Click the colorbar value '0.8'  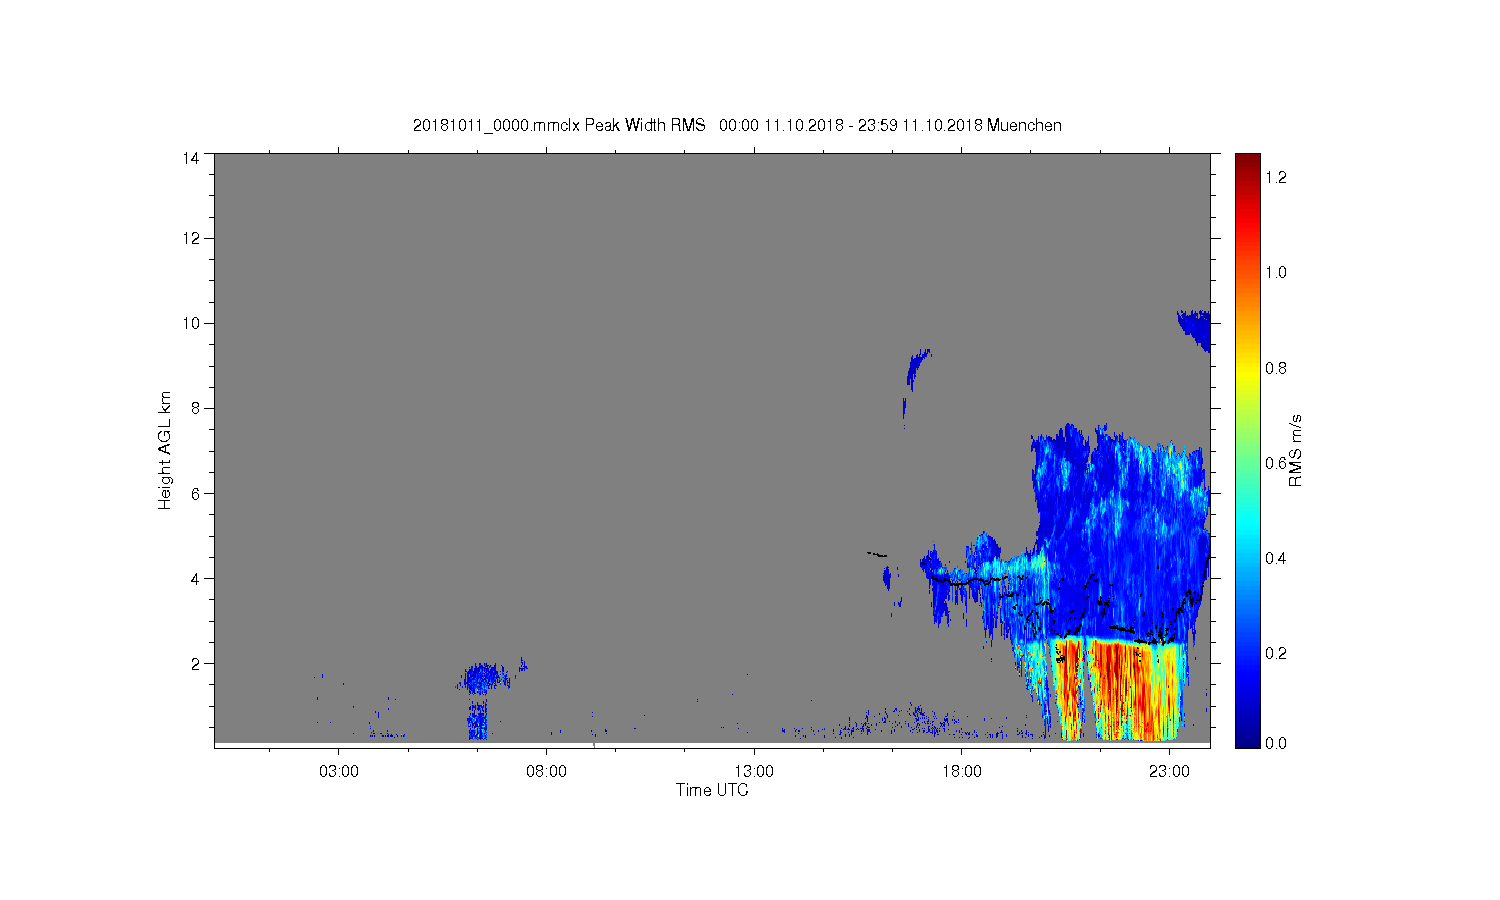tap(1276, 367)
